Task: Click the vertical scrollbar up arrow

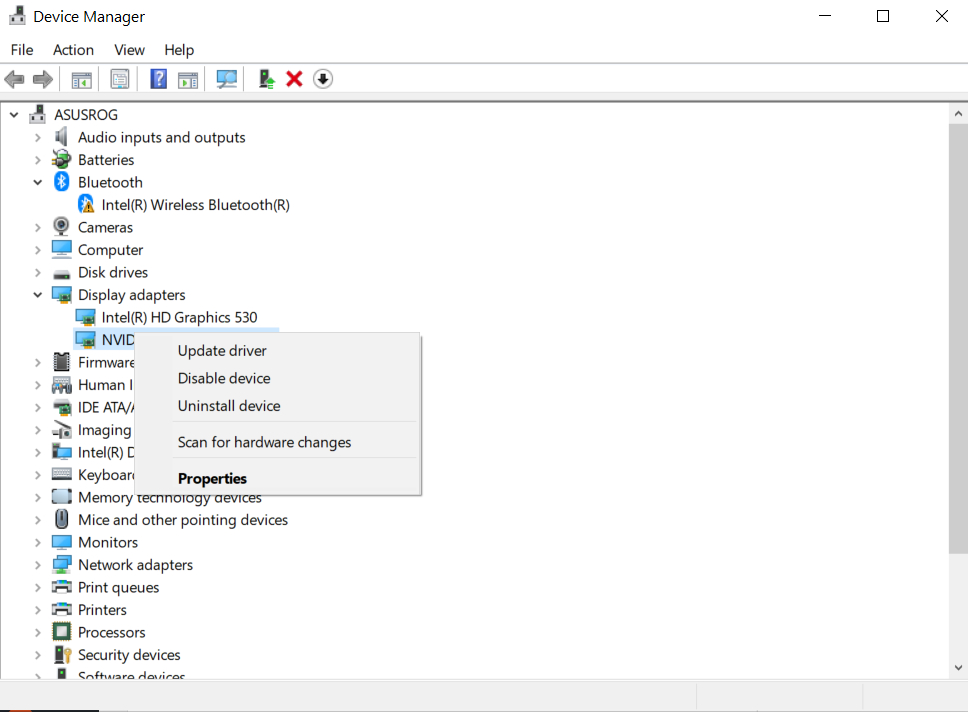Action: [x=958, y=114]
